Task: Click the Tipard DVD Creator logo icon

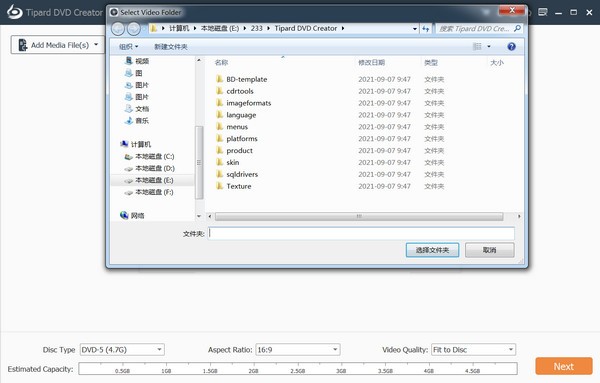Action: point(15,12)
